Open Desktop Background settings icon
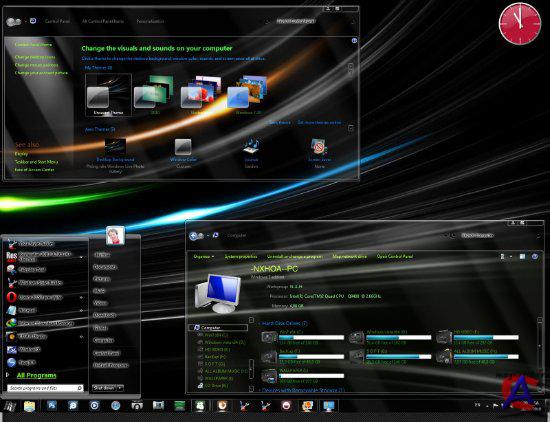The height and width of the screenshot is (422, 550). tap(115, 147)
